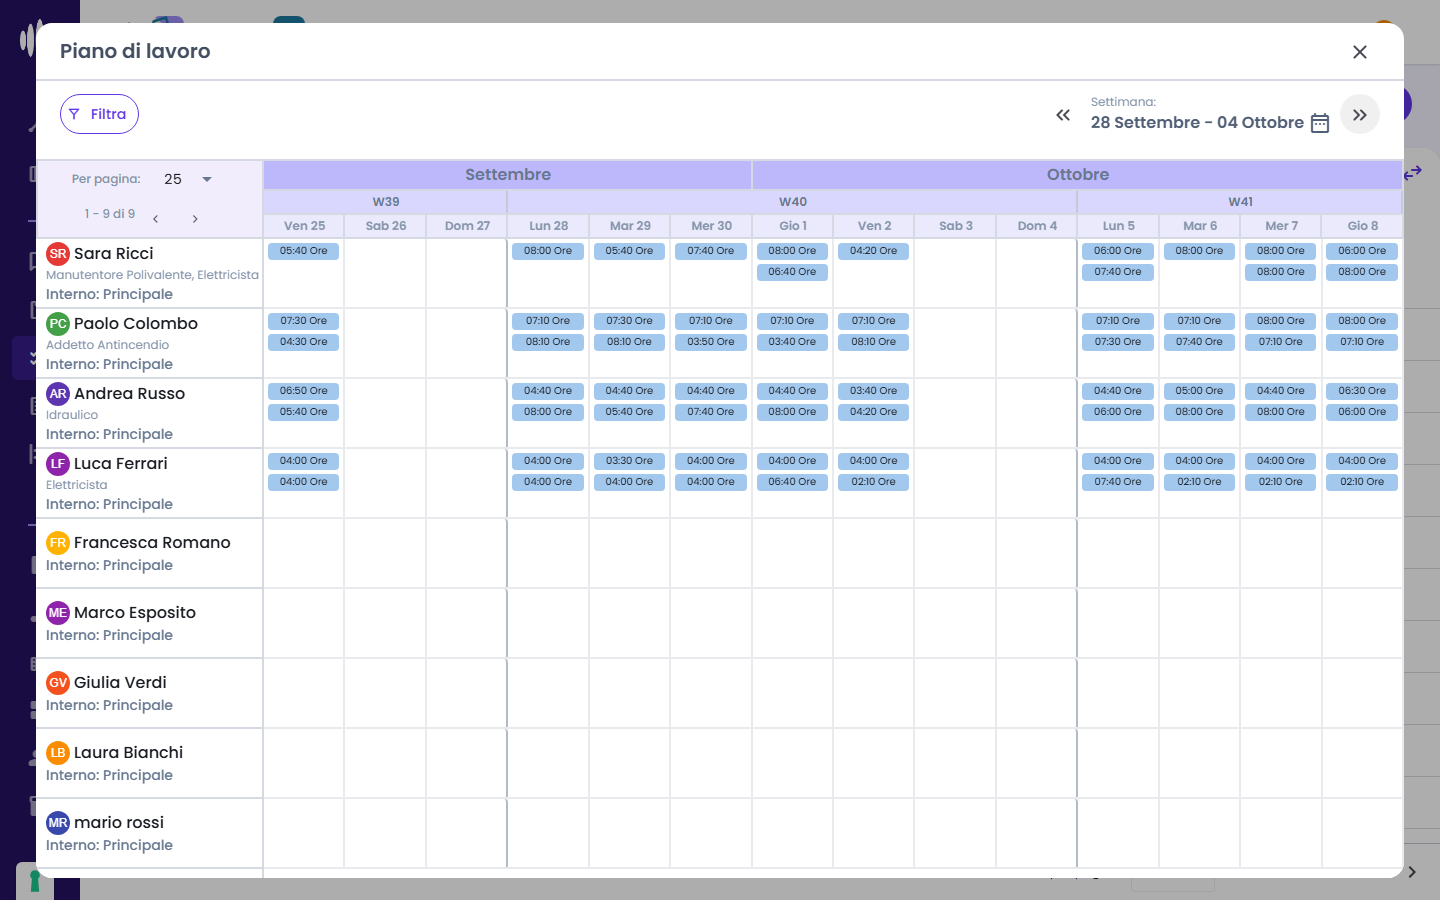Go to the previous page of employees
This screenshot has width=1440, height=900.
click(156, 218)
